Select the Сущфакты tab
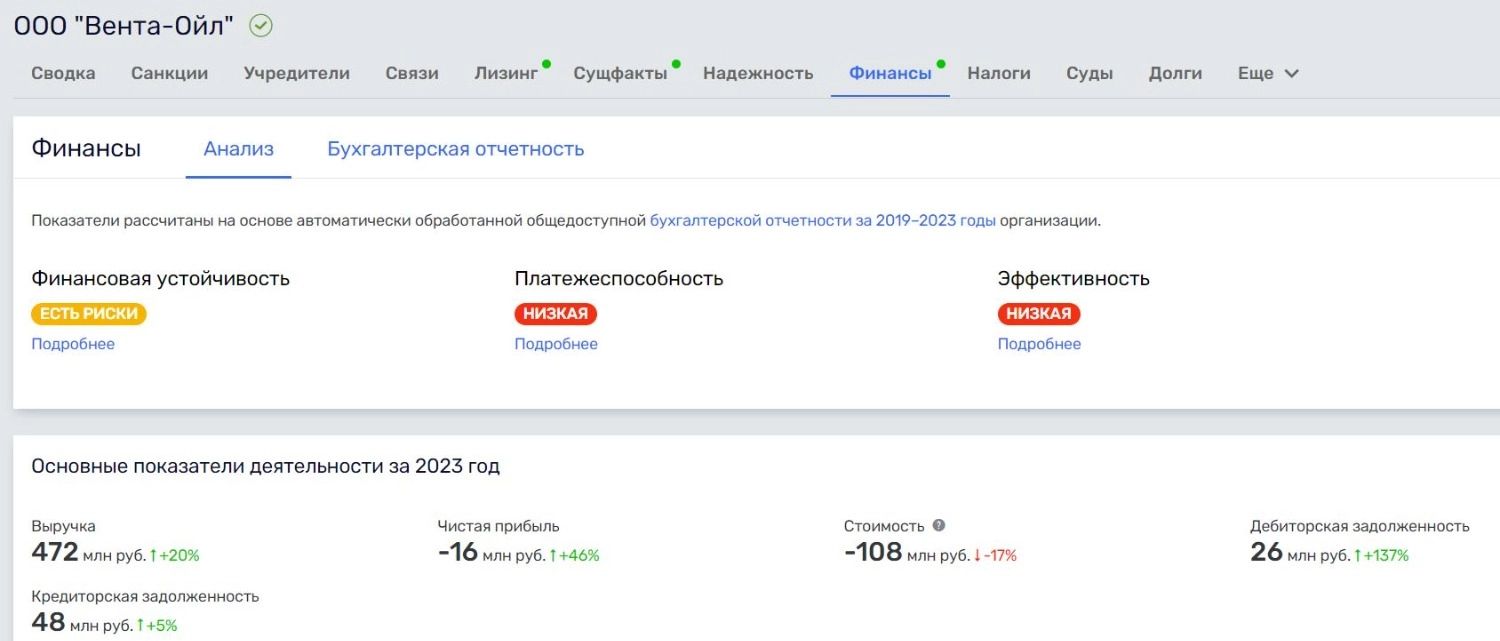The image size is (1500, 641). [620, 73]
